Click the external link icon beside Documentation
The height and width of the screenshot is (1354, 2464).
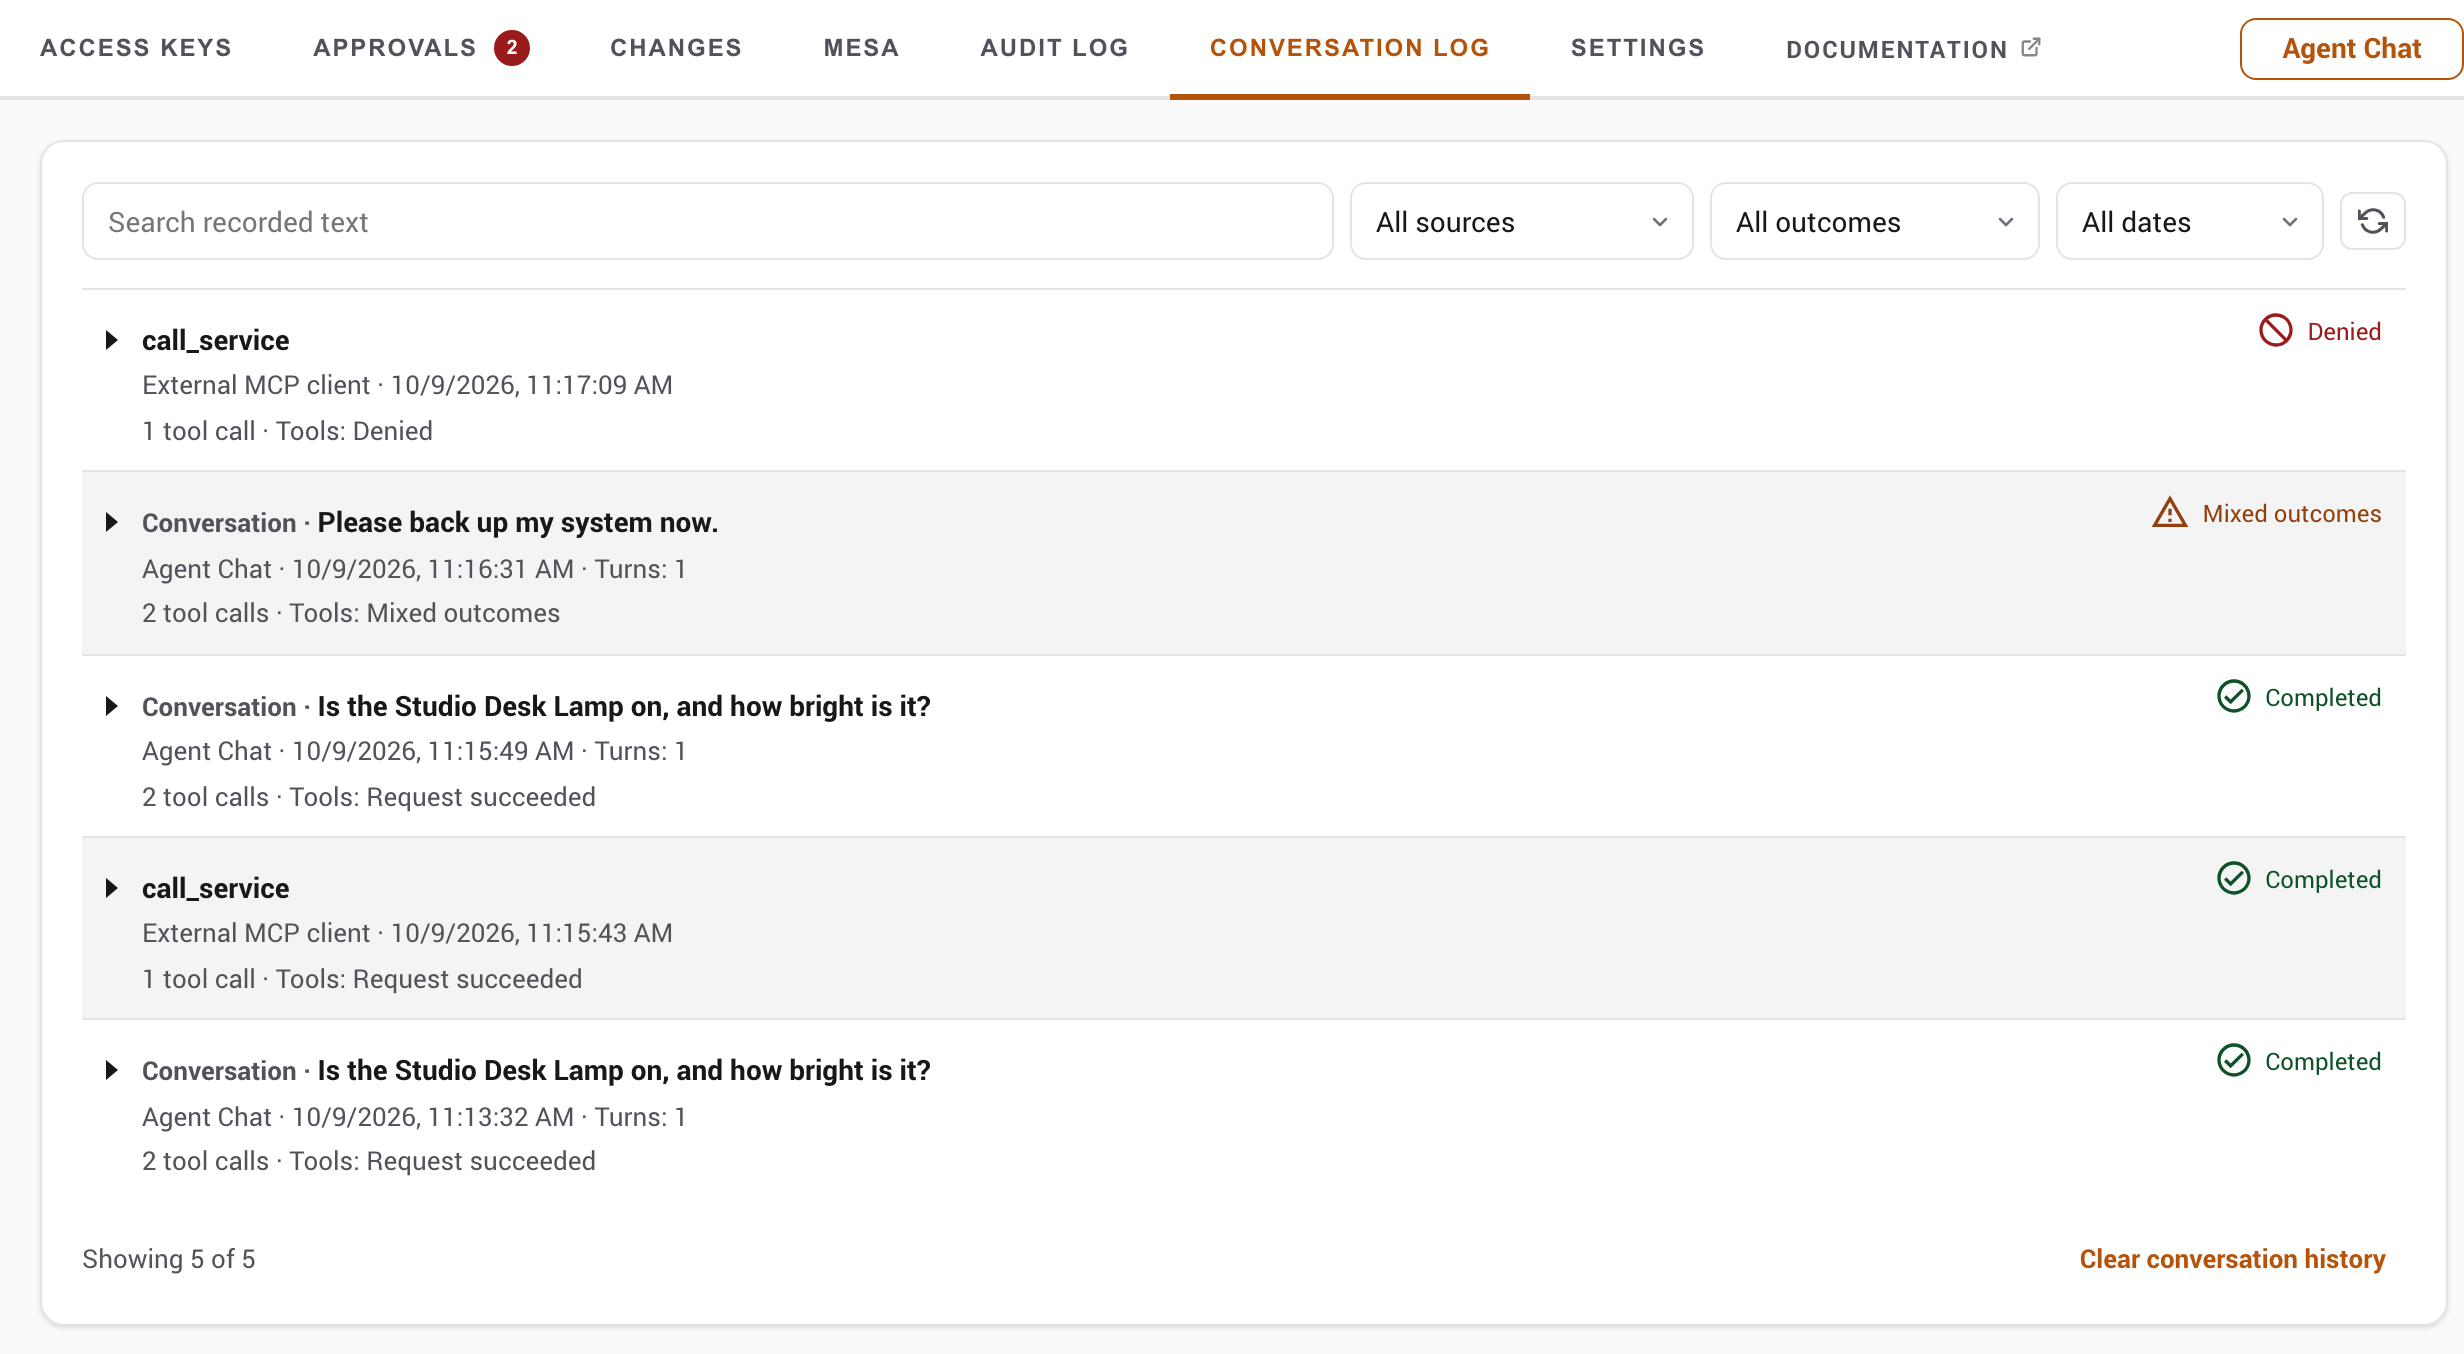(2031, 47)
